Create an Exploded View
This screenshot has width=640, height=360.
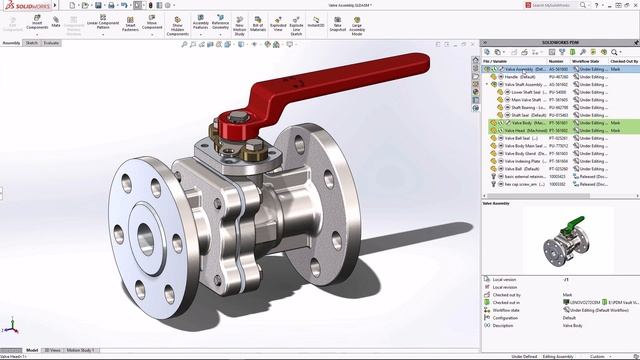click(278, 24)
